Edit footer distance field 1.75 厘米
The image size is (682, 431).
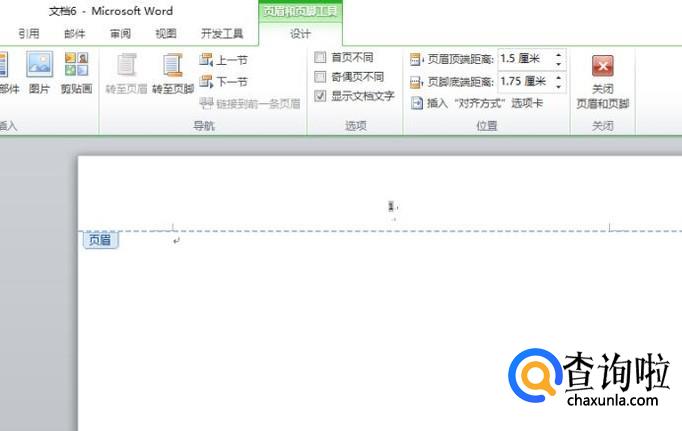point(525,81)
